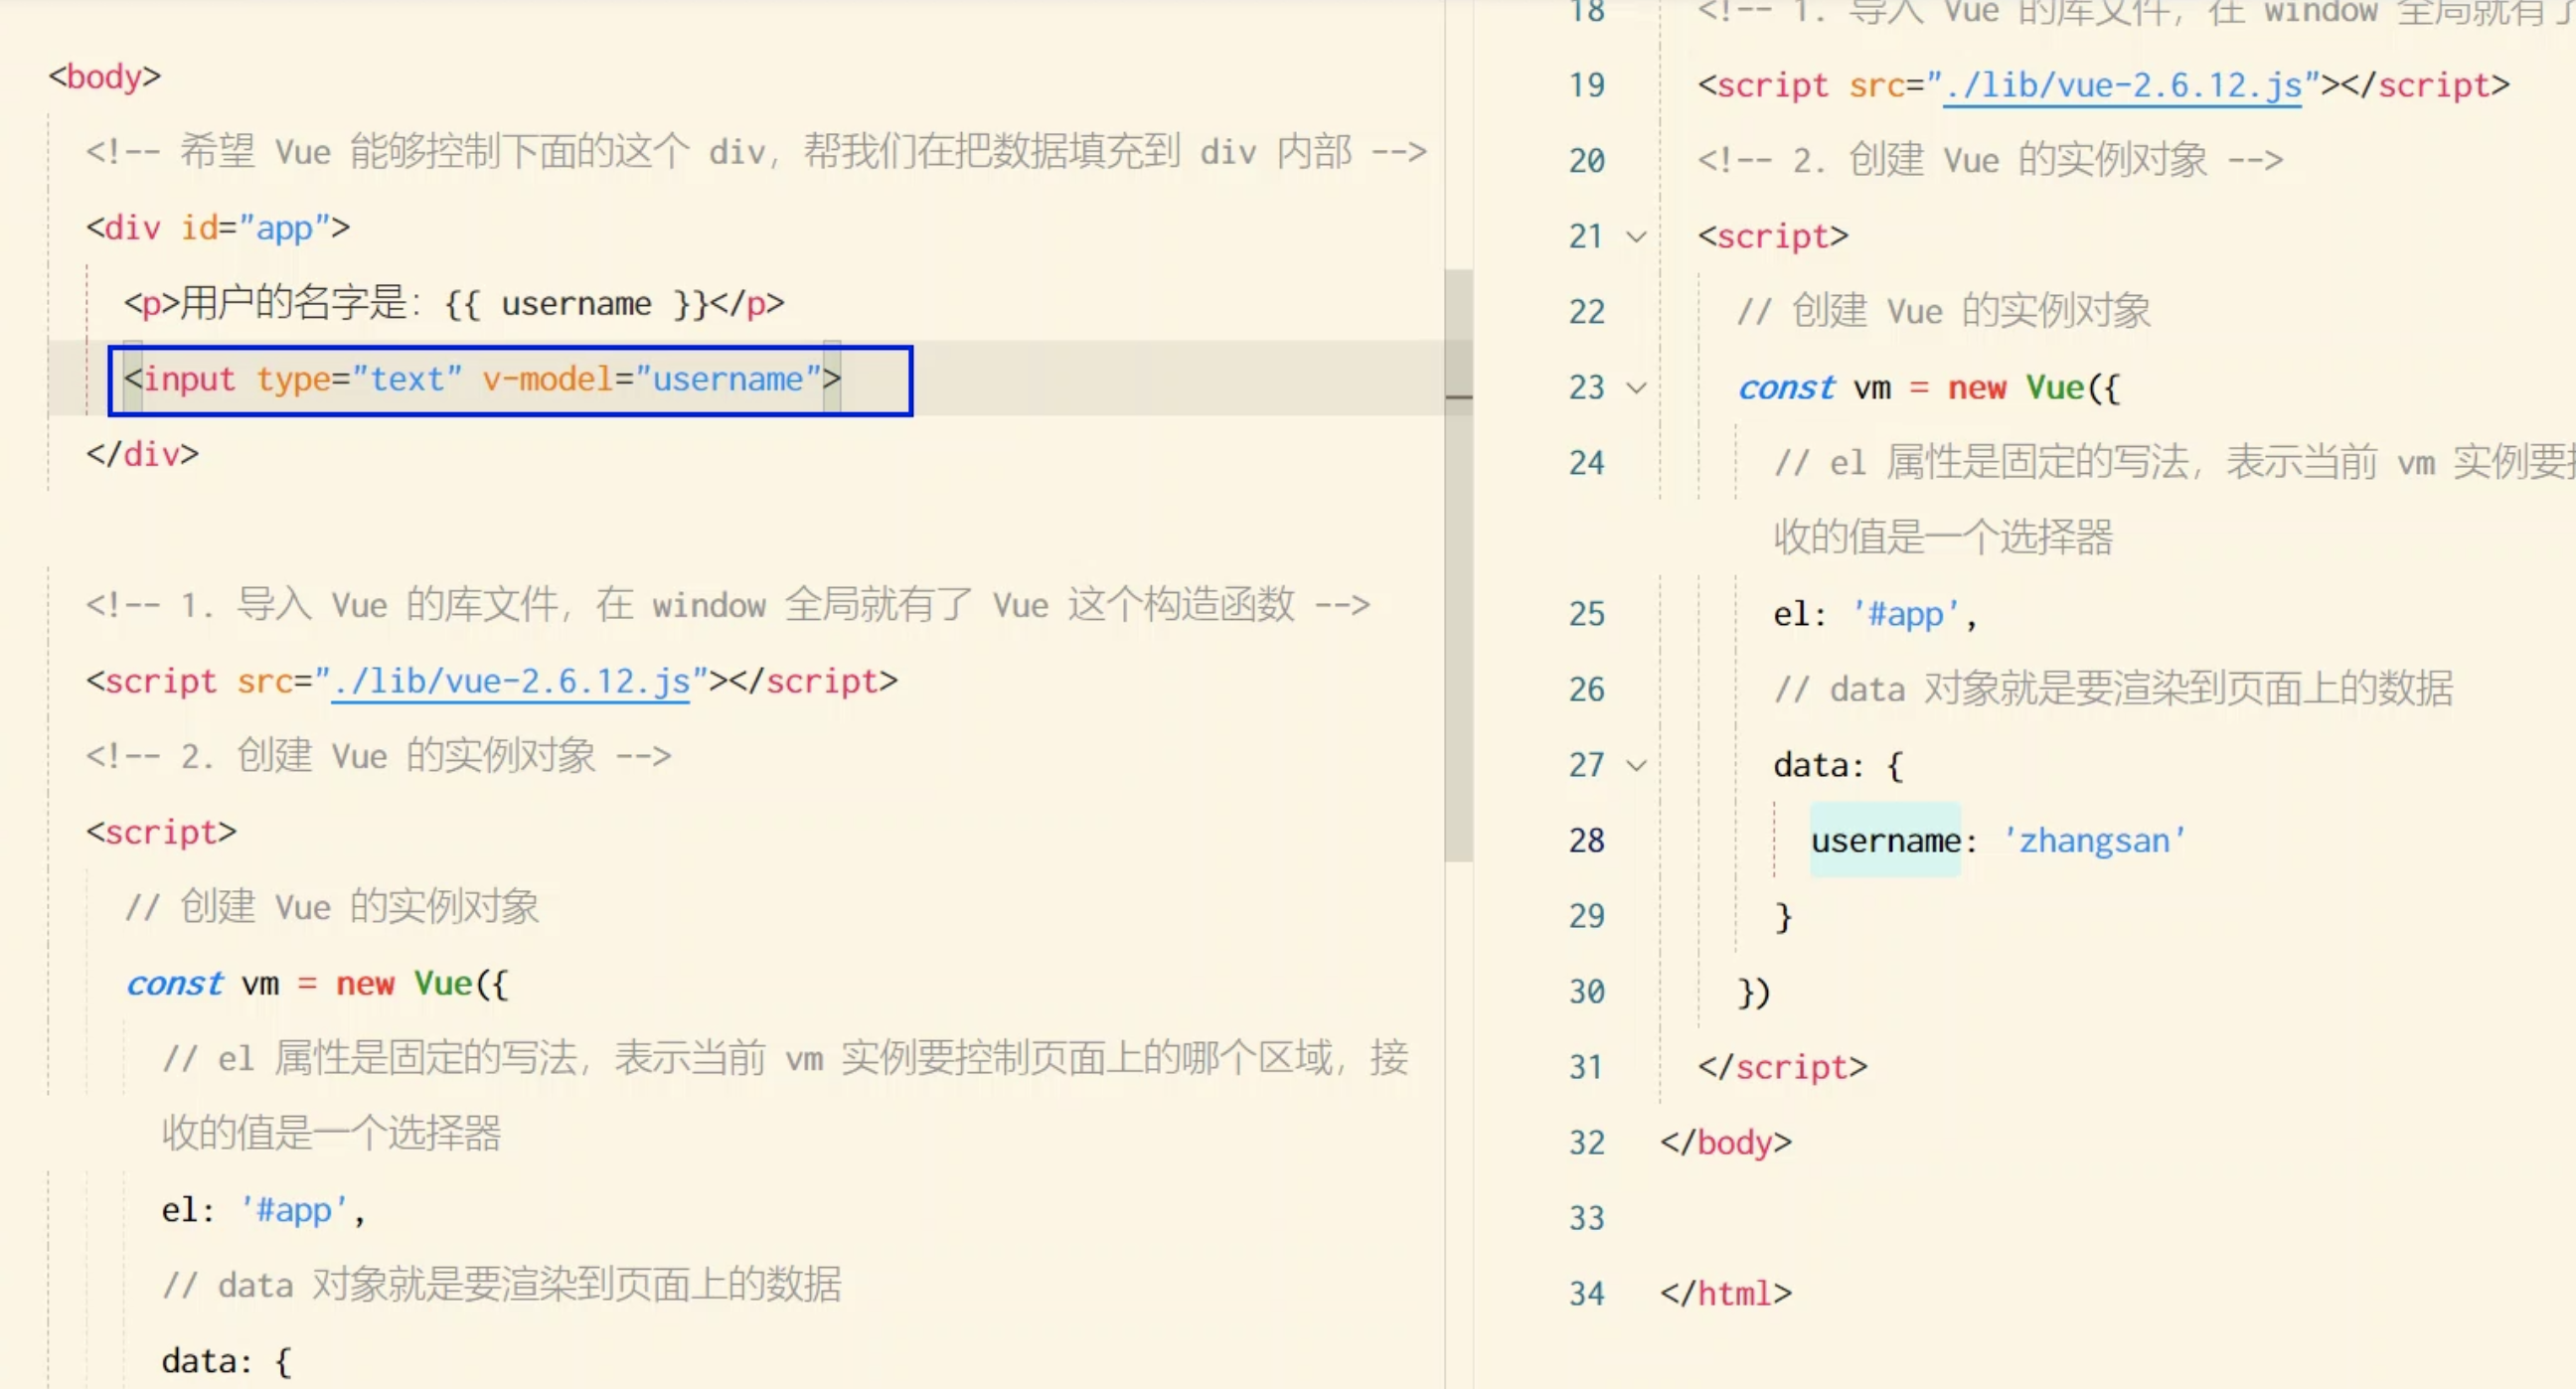Open vue-2.6.12.js link on line 19
Image resolution: width=2576 pixels, height=1389 pixels.
2122,86
